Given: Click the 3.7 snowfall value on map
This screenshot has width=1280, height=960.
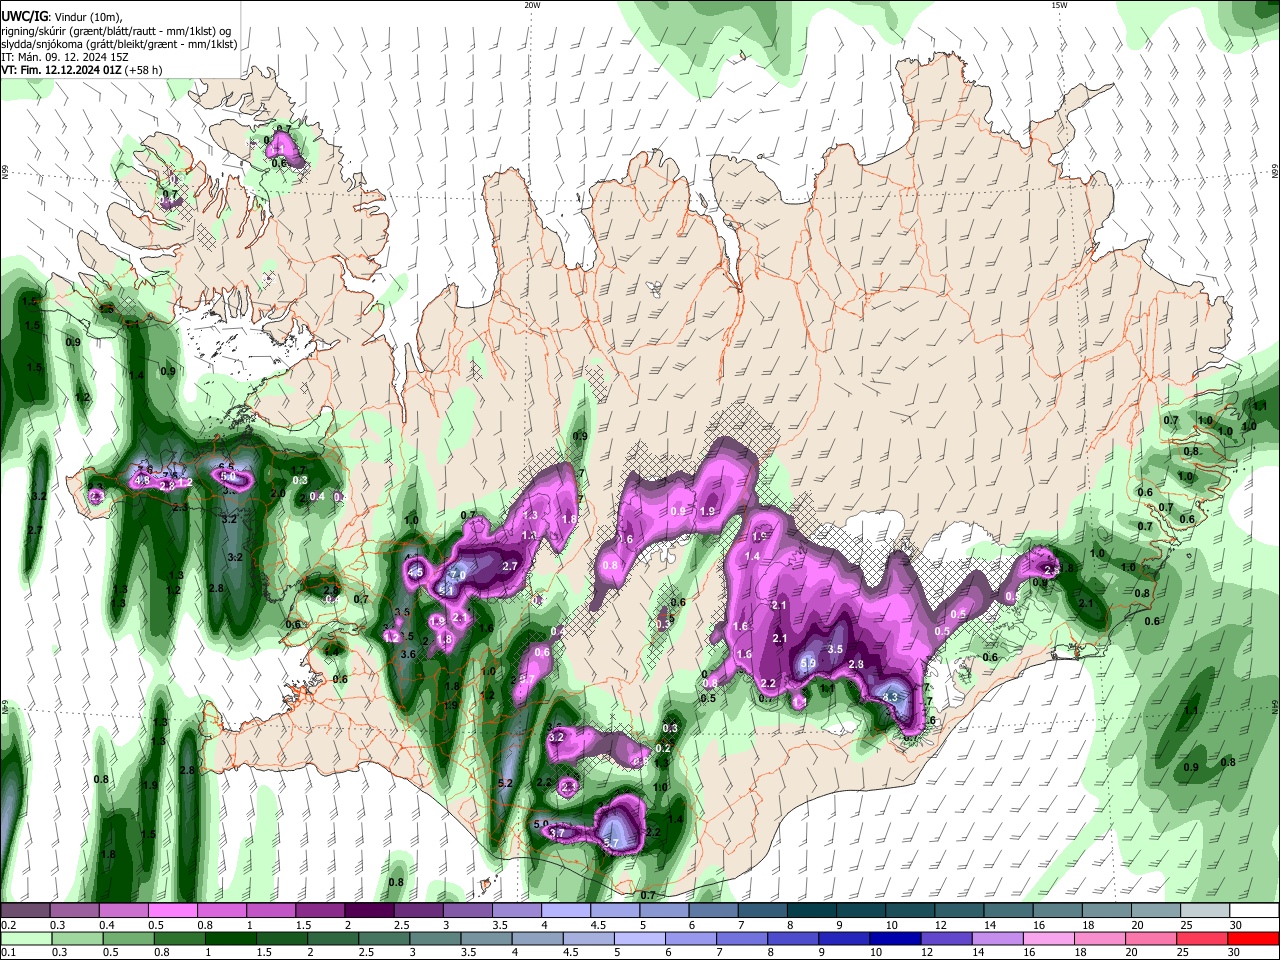Looking at the screenshot, I should point(558,833).
